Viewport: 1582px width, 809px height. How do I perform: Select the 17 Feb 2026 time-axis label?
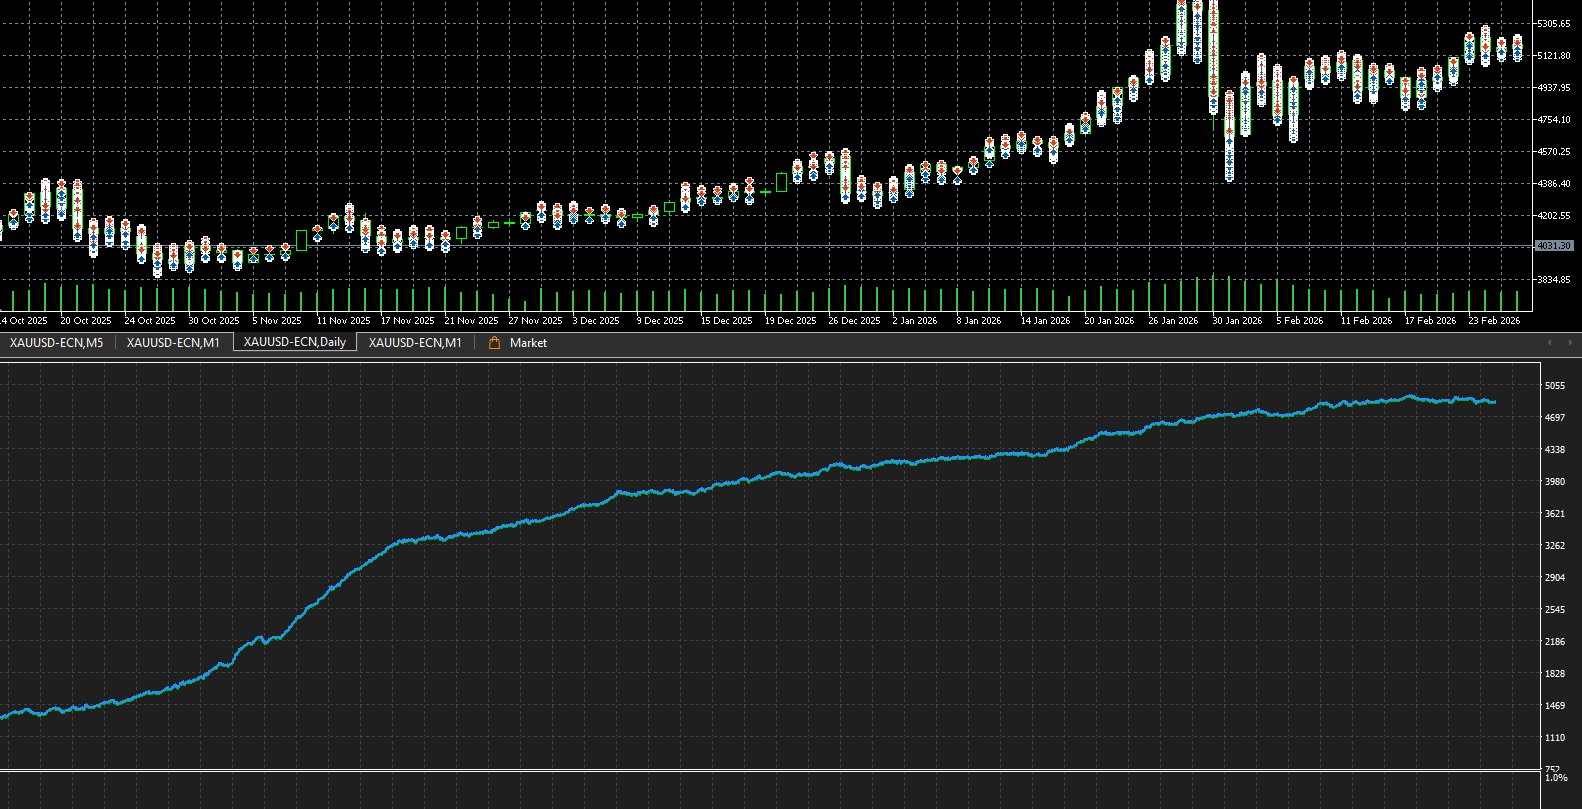point(1430,321)
